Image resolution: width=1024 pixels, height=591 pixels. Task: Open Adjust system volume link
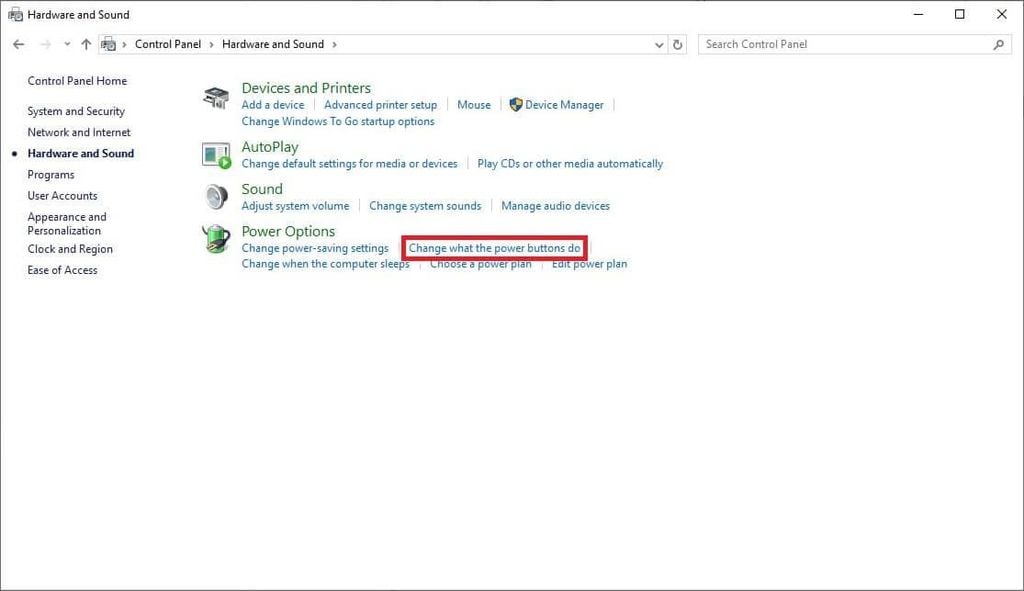(295, 206)
